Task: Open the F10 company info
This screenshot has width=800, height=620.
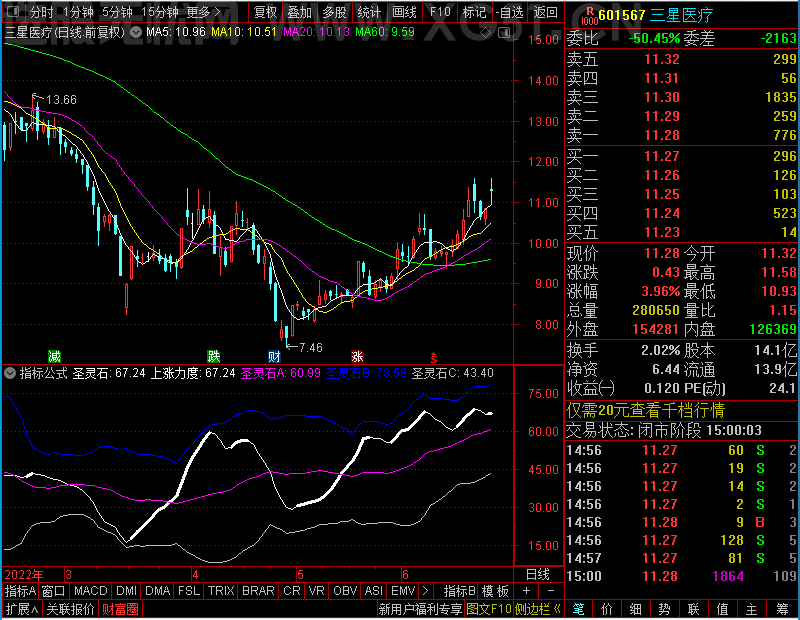Action: coord(440,12)
